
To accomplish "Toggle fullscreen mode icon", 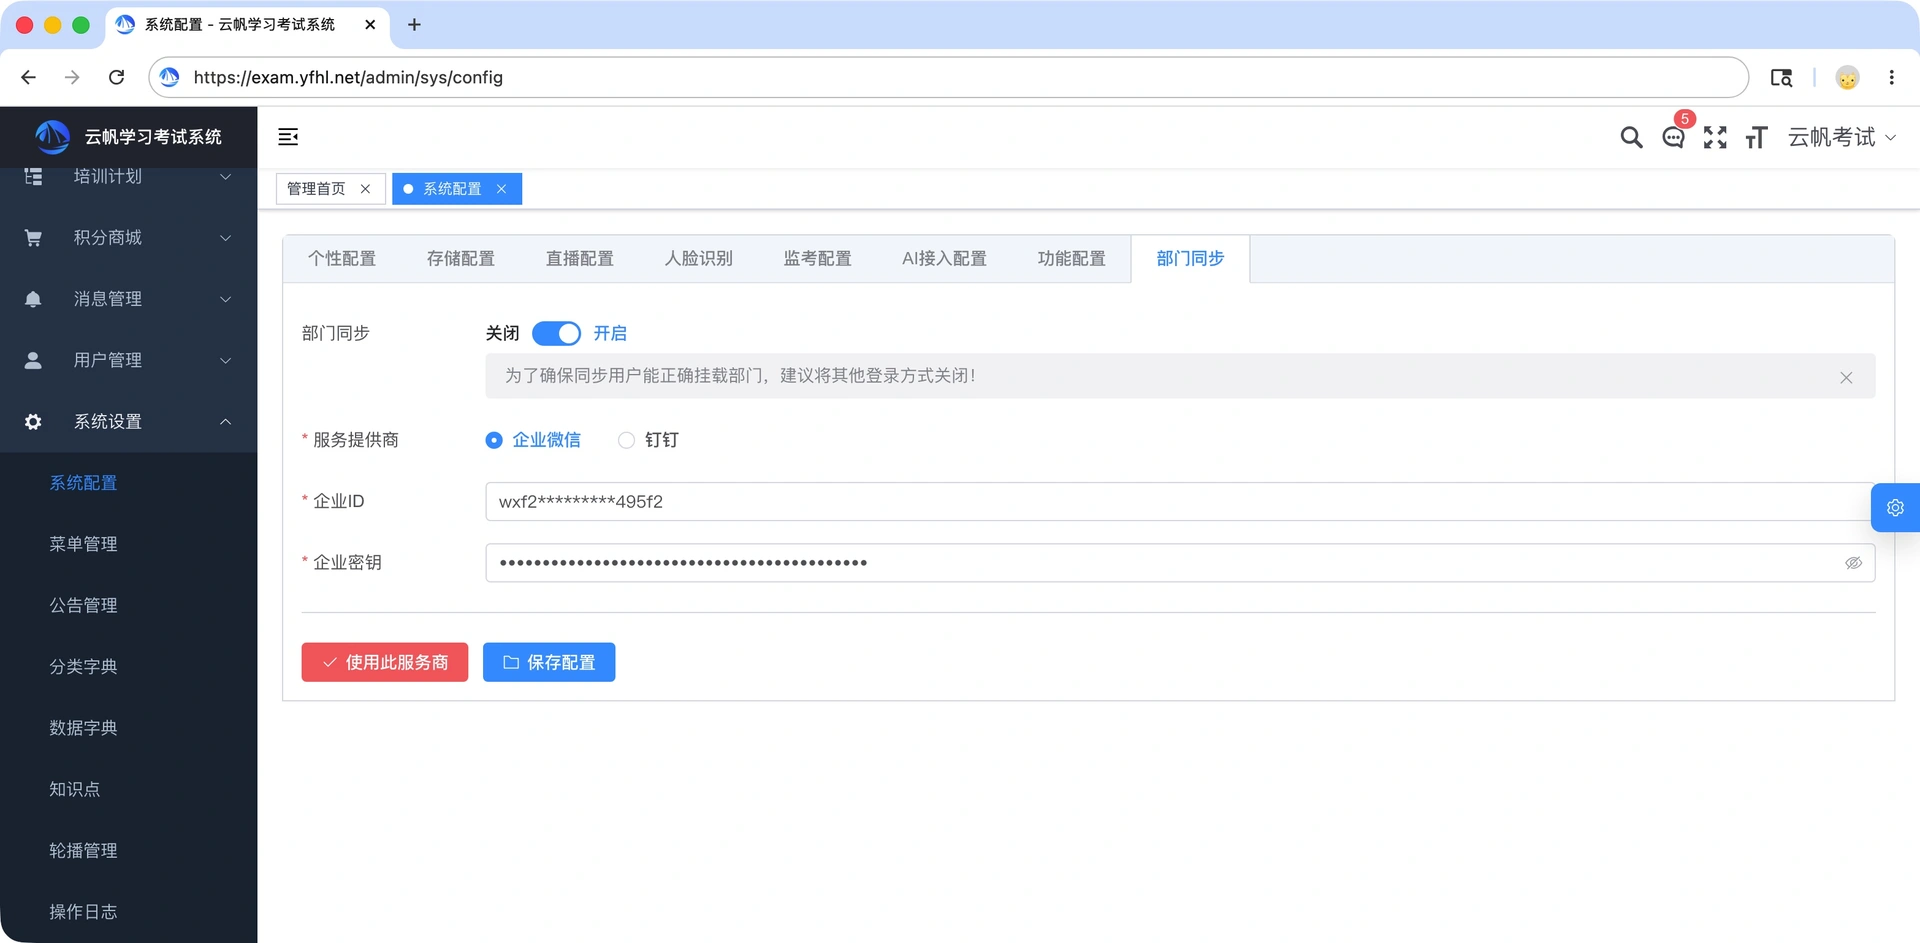I will [x=1715, y=138].
